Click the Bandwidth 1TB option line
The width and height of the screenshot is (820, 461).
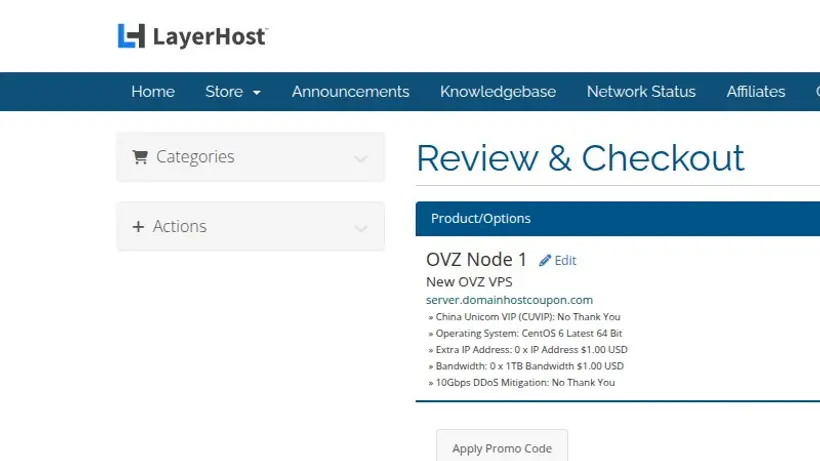(x=526, y=366)
